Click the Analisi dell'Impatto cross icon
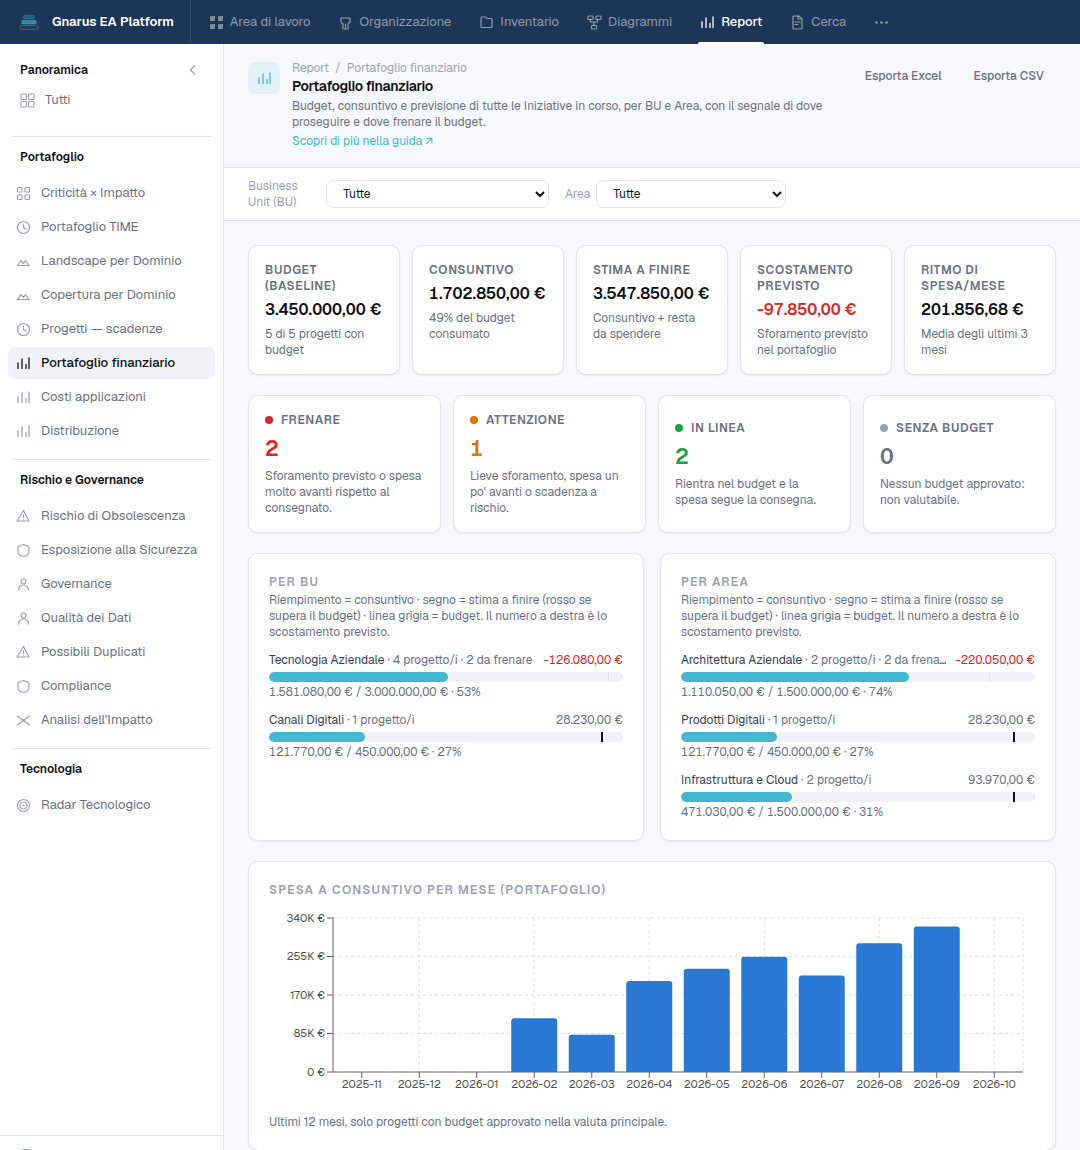The width and height of the screenshot is (1080, 1150). tap(23, 720)
